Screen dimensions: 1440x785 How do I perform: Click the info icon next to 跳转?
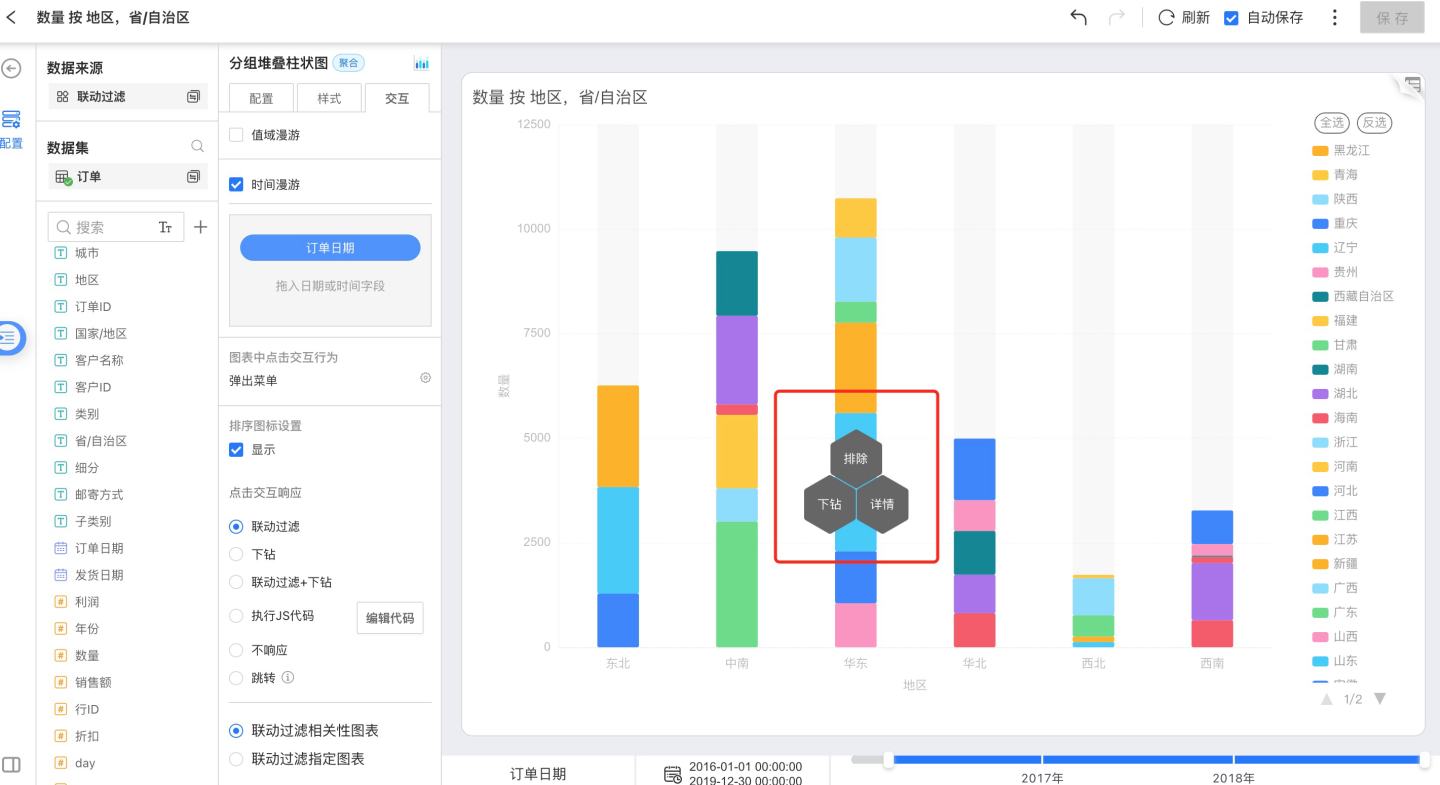(288, 677)
